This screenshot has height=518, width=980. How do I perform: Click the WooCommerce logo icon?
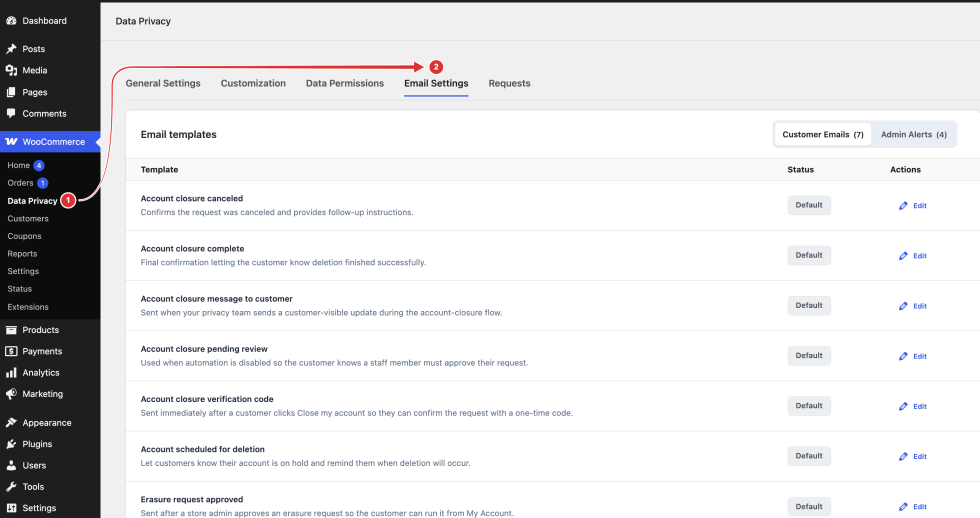pos(11,142)
